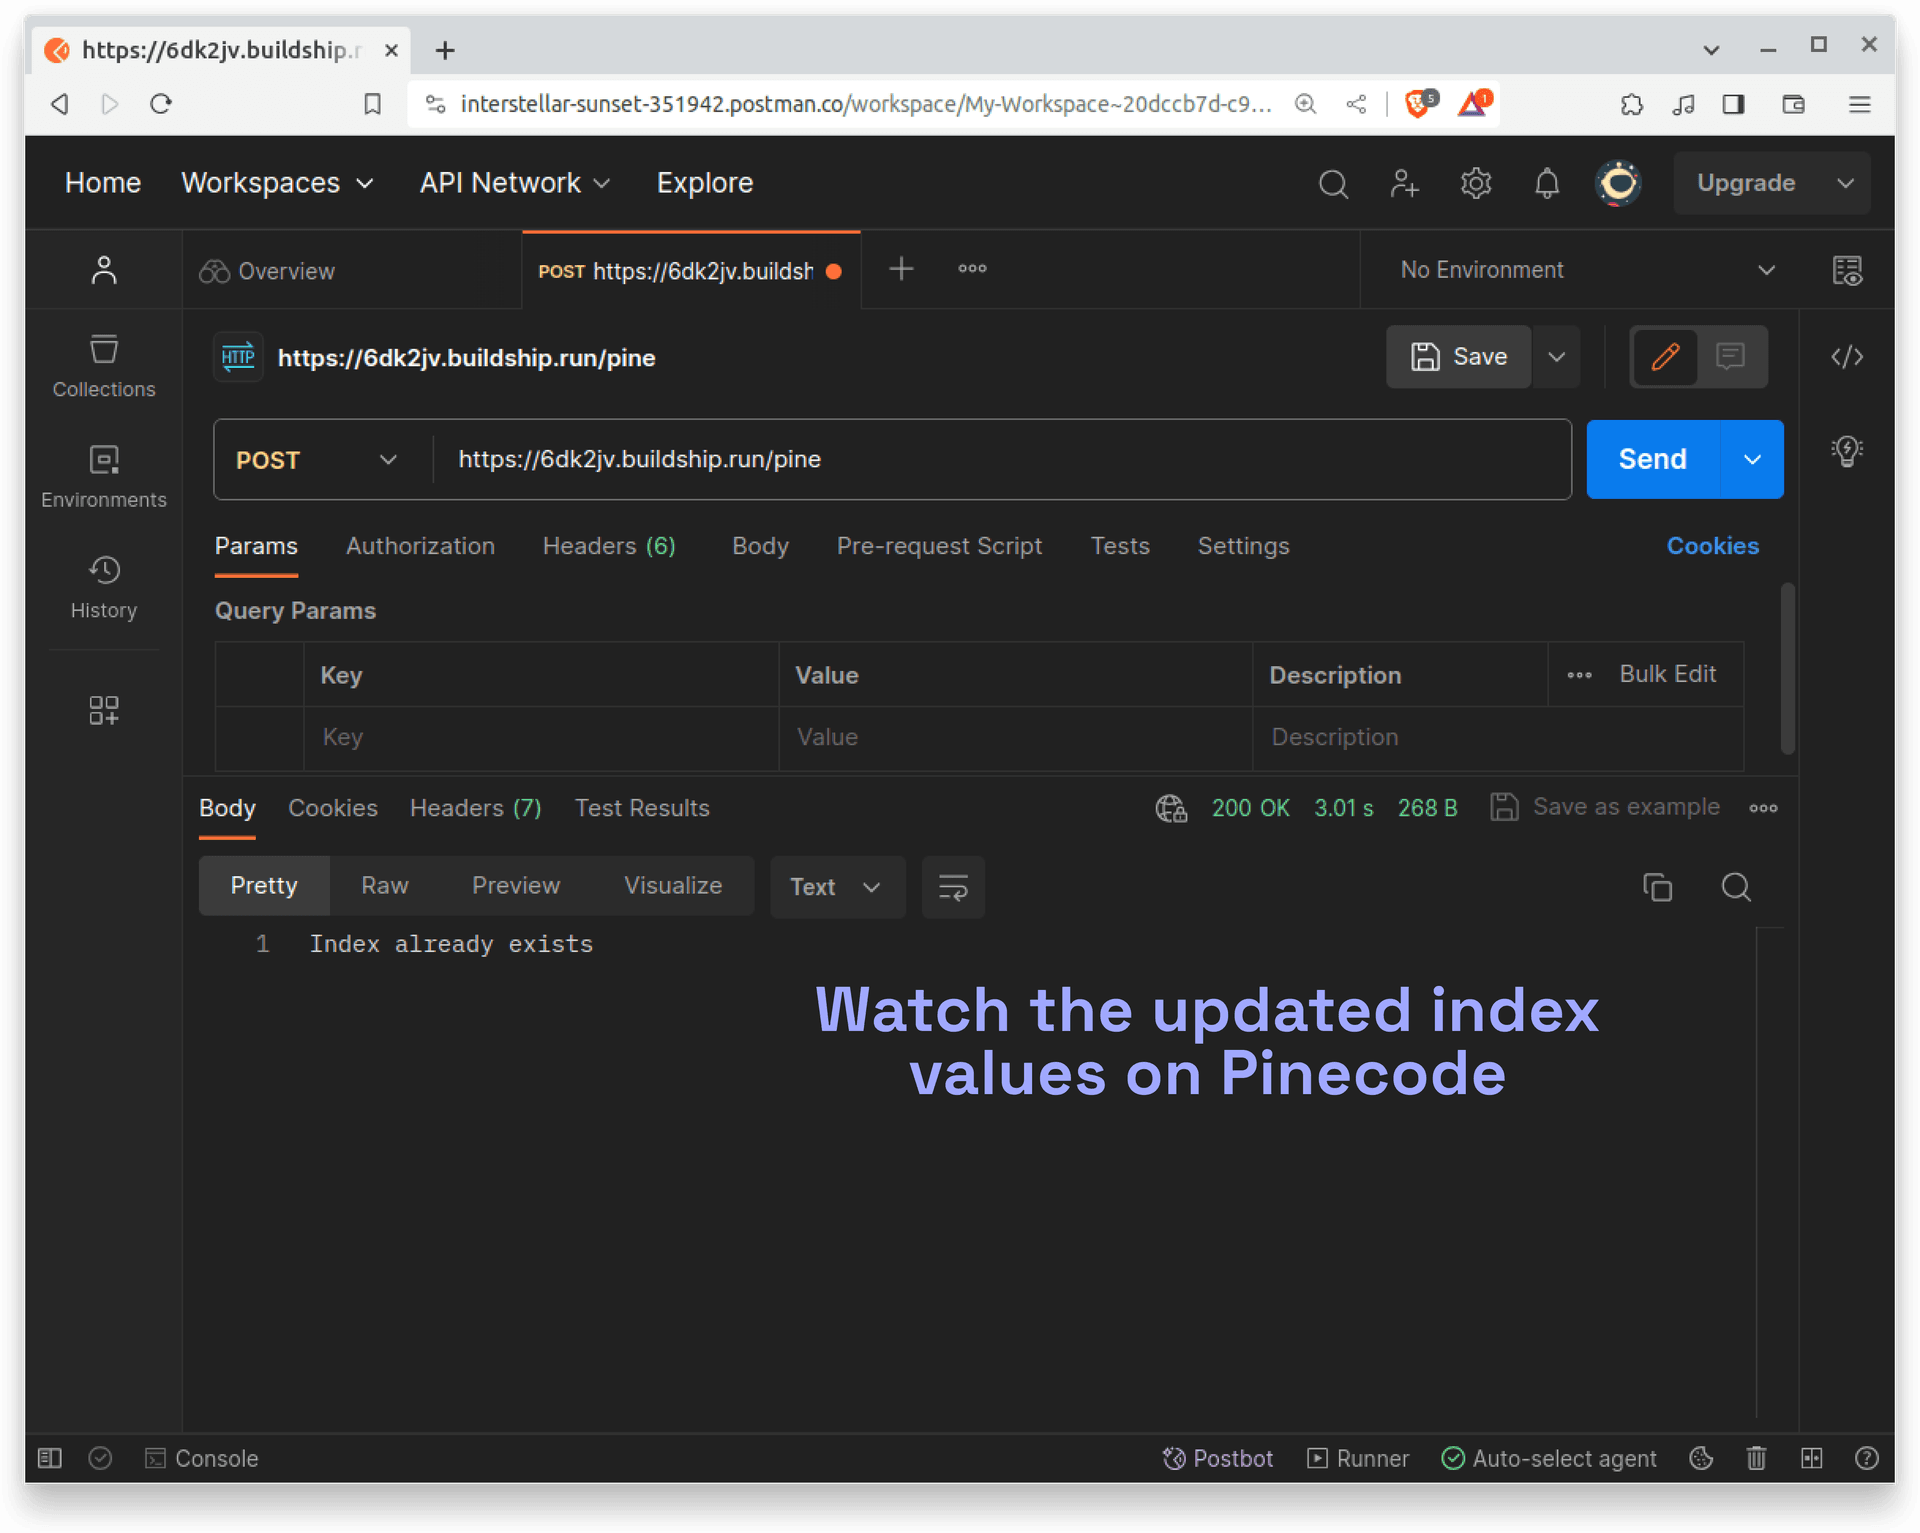The image size is (1920, 1533).
Task: Expand the Text format dropdown
Action: [836, 887]
